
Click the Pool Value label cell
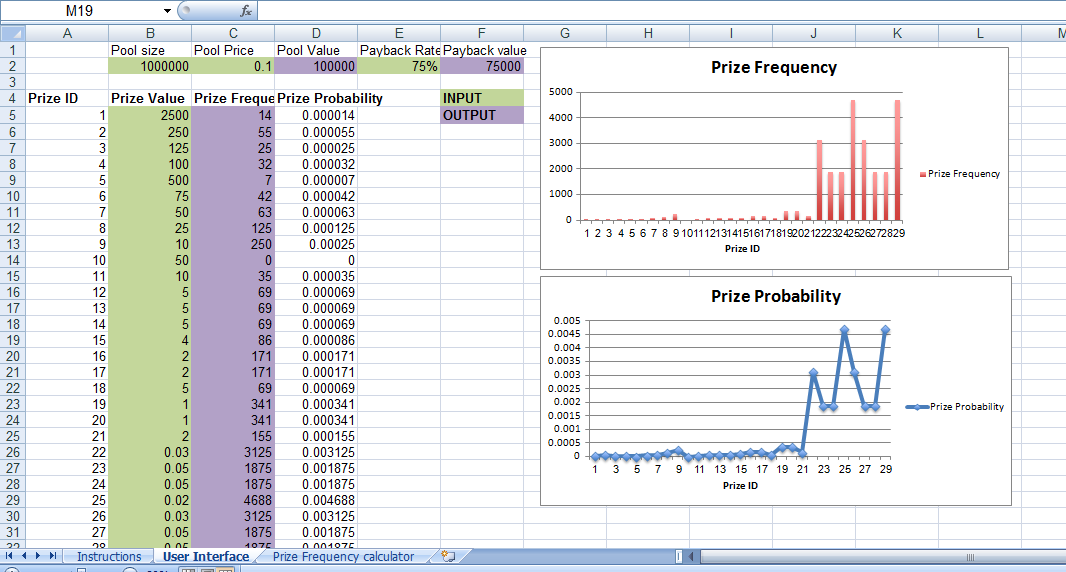click(316, 50)
